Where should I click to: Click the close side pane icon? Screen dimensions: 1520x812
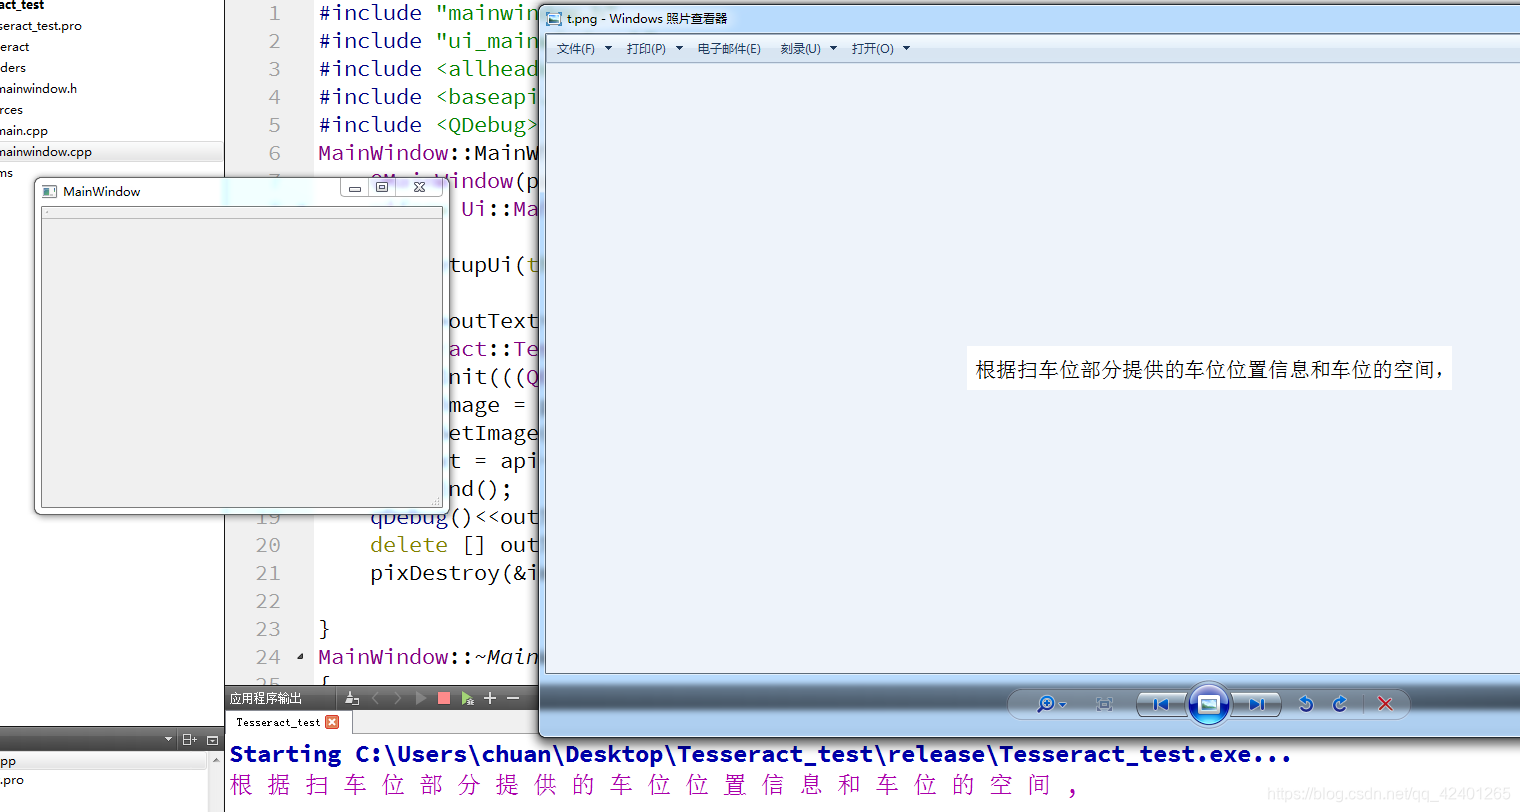(212, 740)
